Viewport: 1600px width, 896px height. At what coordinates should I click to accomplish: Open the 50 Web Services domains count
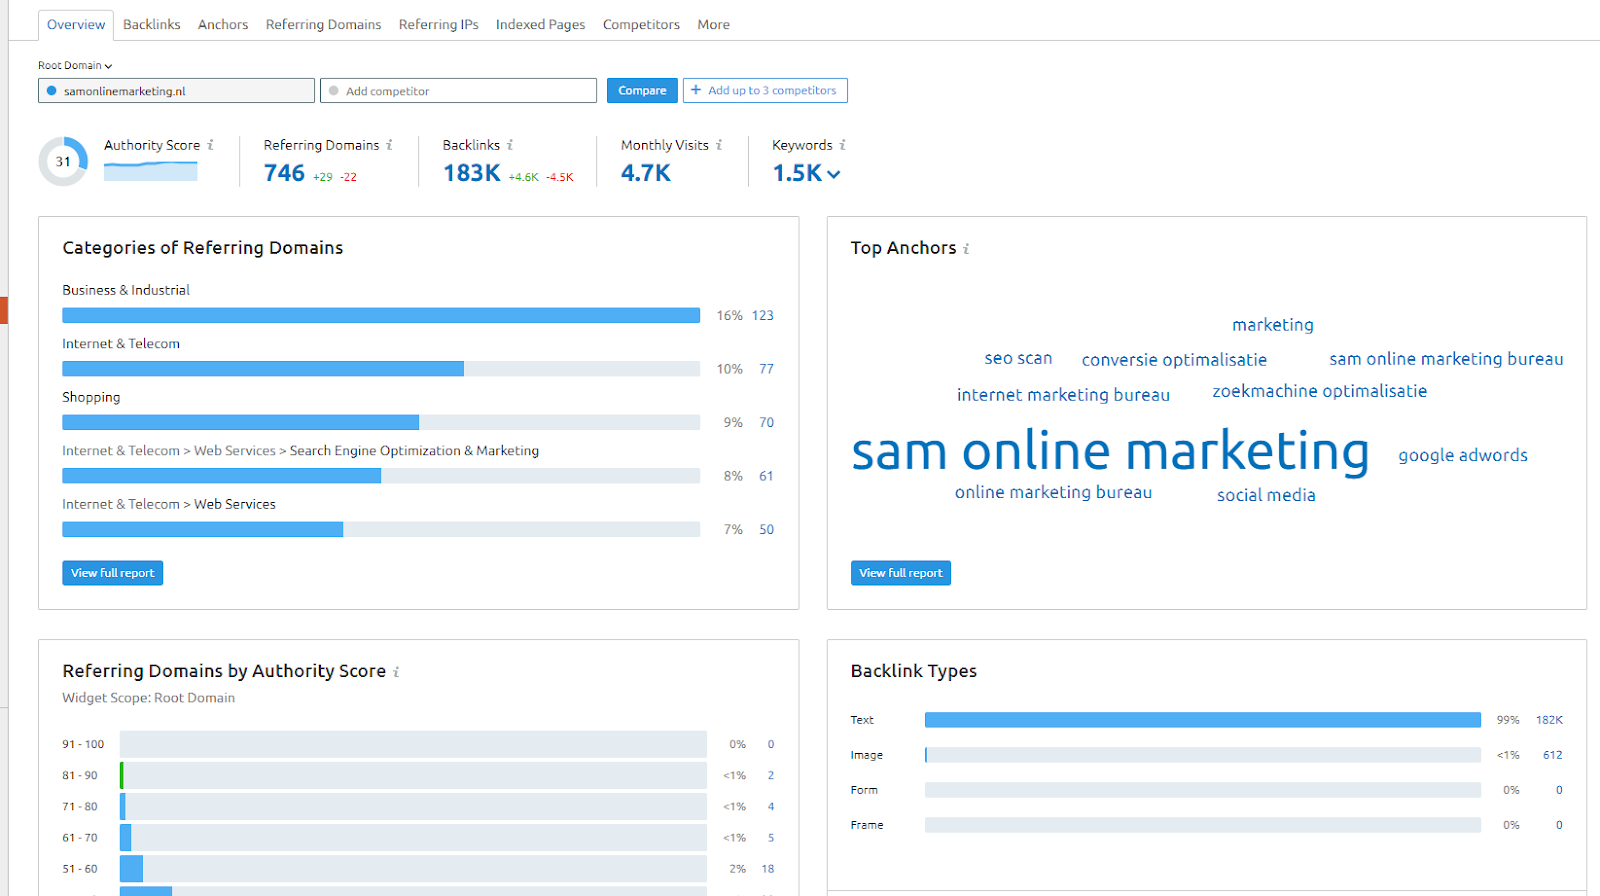click(766, 530)
